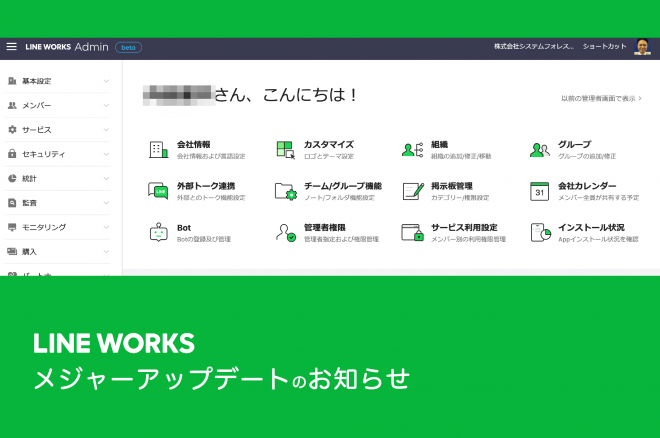Click the 管理者権限 user-check icon

tap(286, 232)
